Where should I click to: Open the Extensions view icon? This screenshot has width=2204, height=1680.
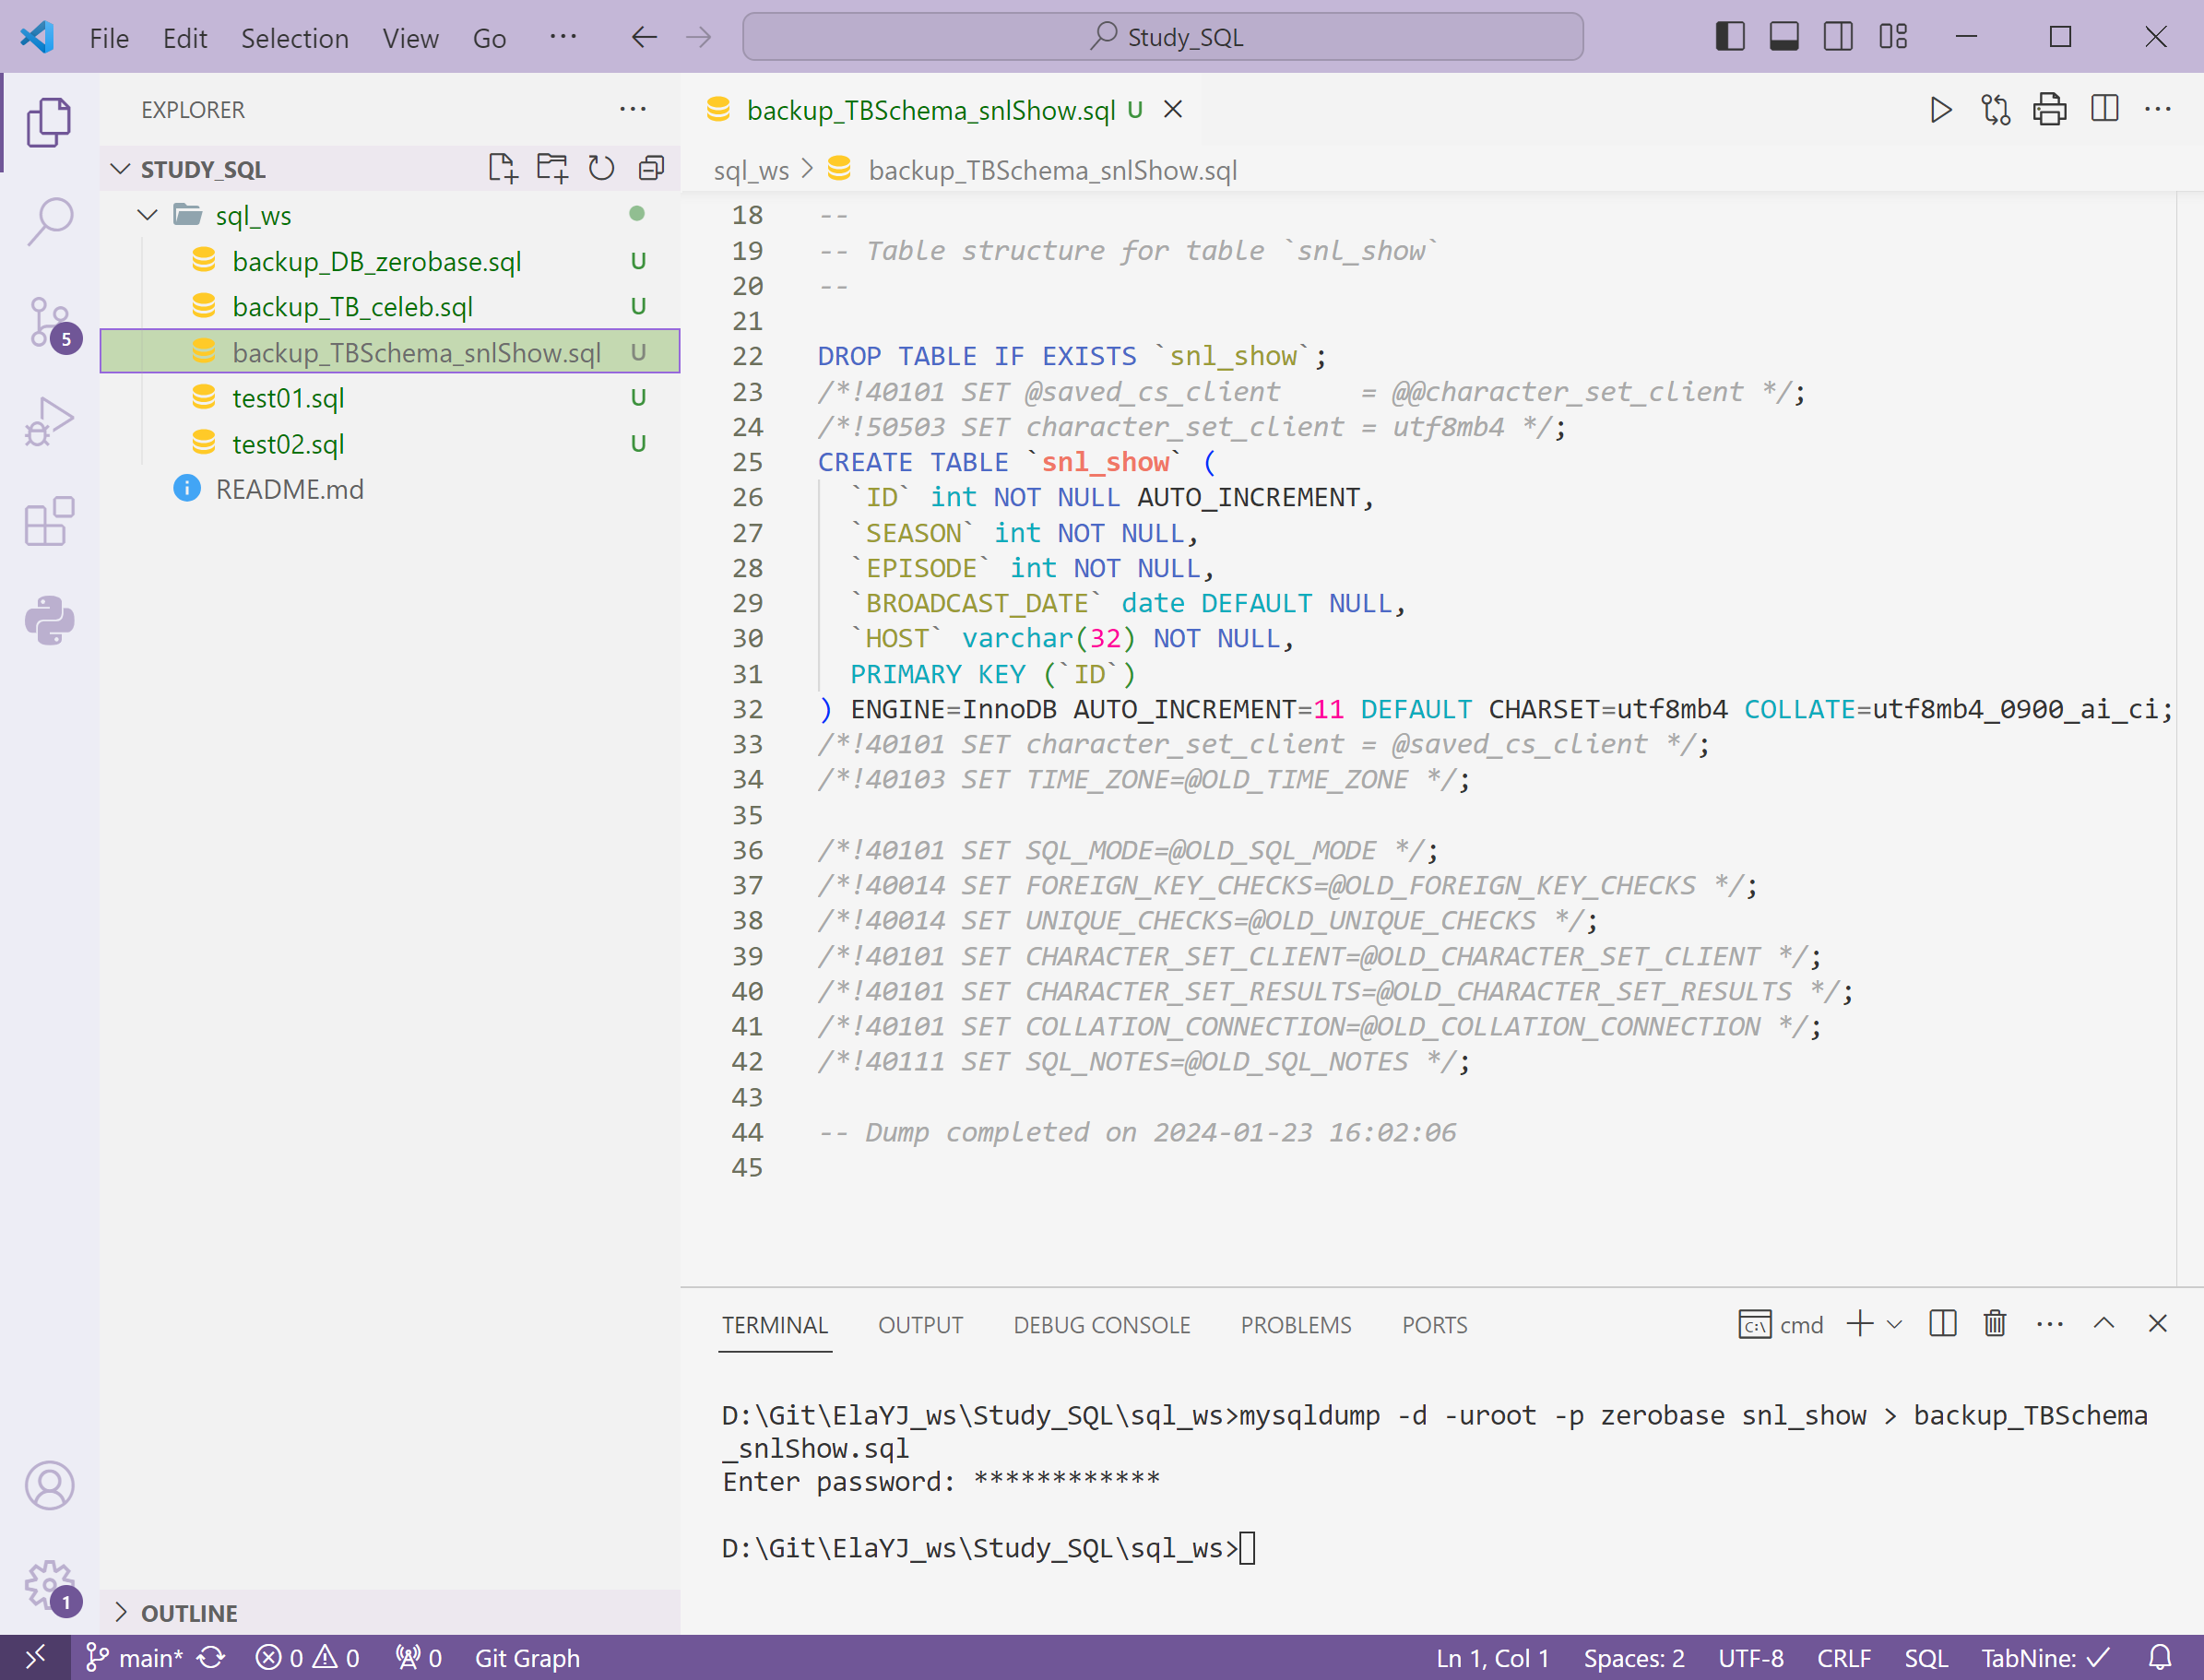49,521
